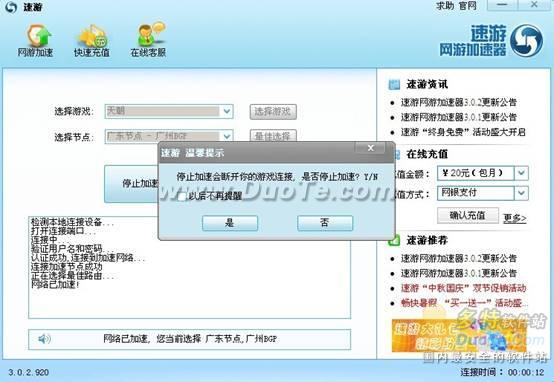Click the 确认充值 button
The image size is (554, 382).
(x=468, y=215)
